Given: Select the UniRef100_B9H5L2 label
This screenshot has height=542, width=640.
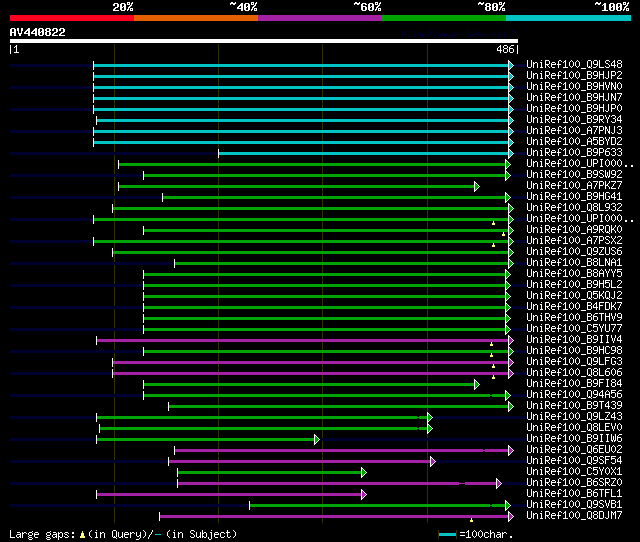Looking at the screenshot, I should (x=574, y=284).
